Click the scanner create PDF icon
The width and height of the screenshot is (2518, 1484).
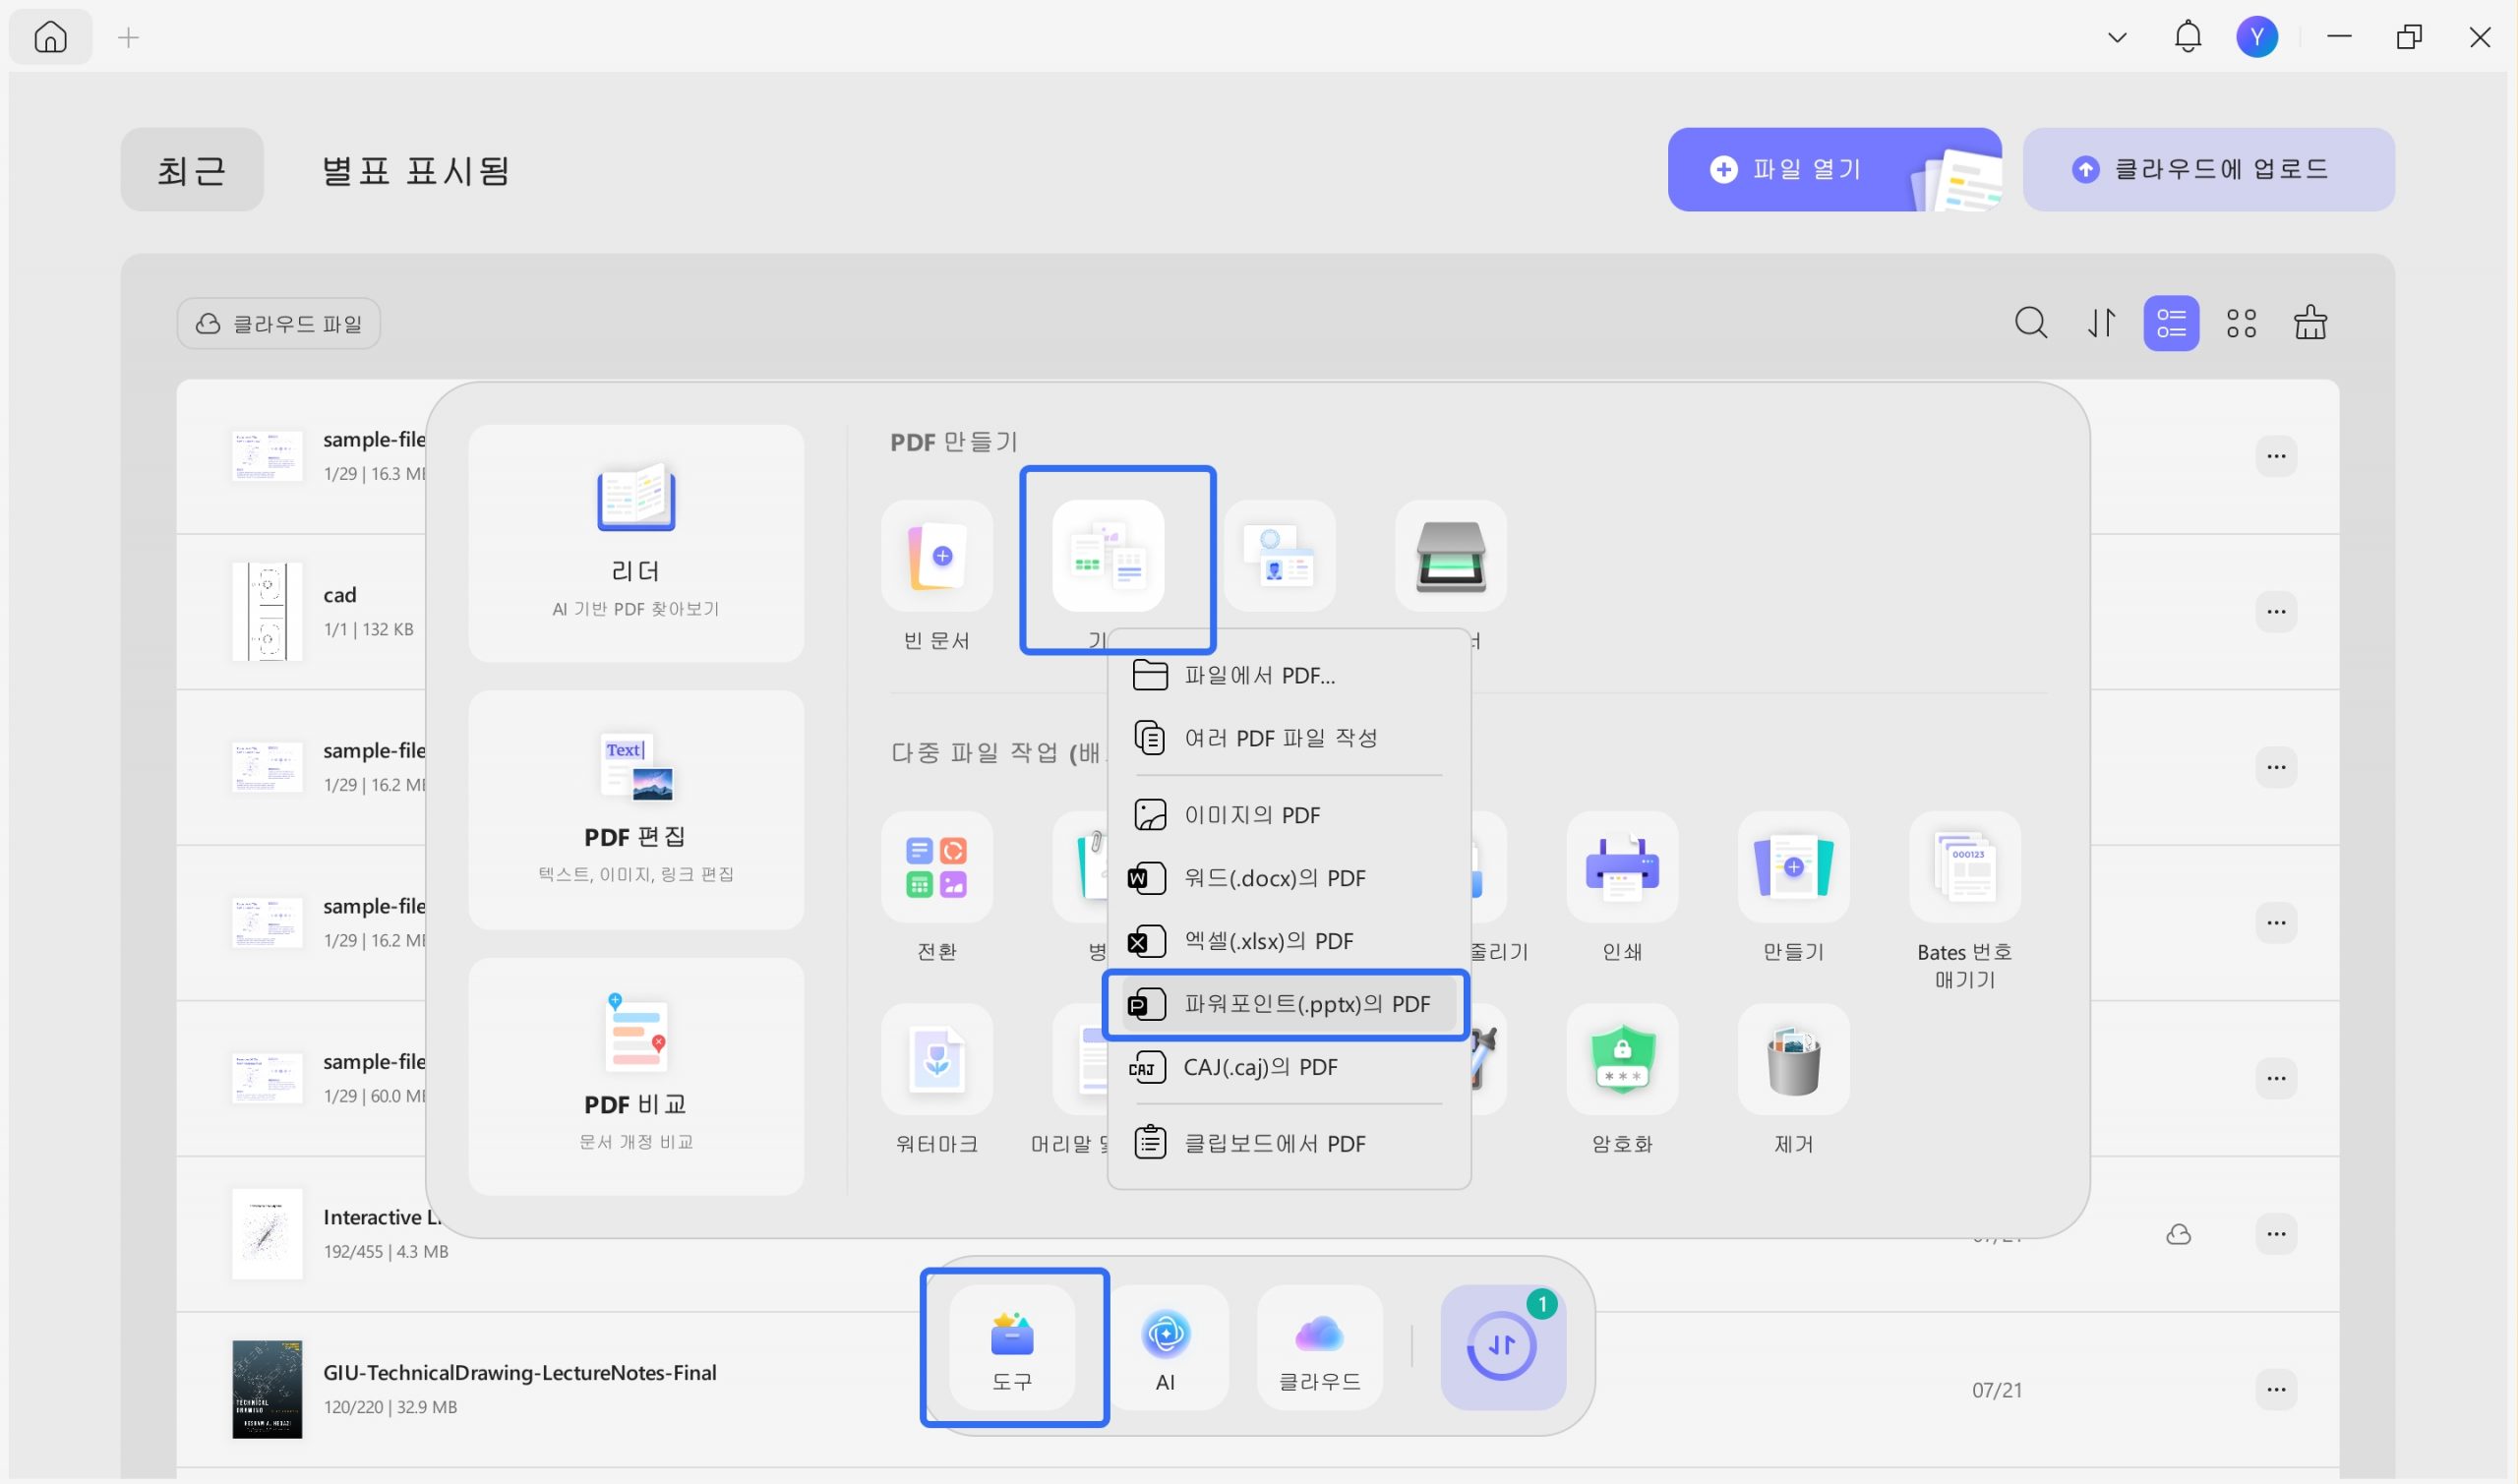coord(1451,556)
